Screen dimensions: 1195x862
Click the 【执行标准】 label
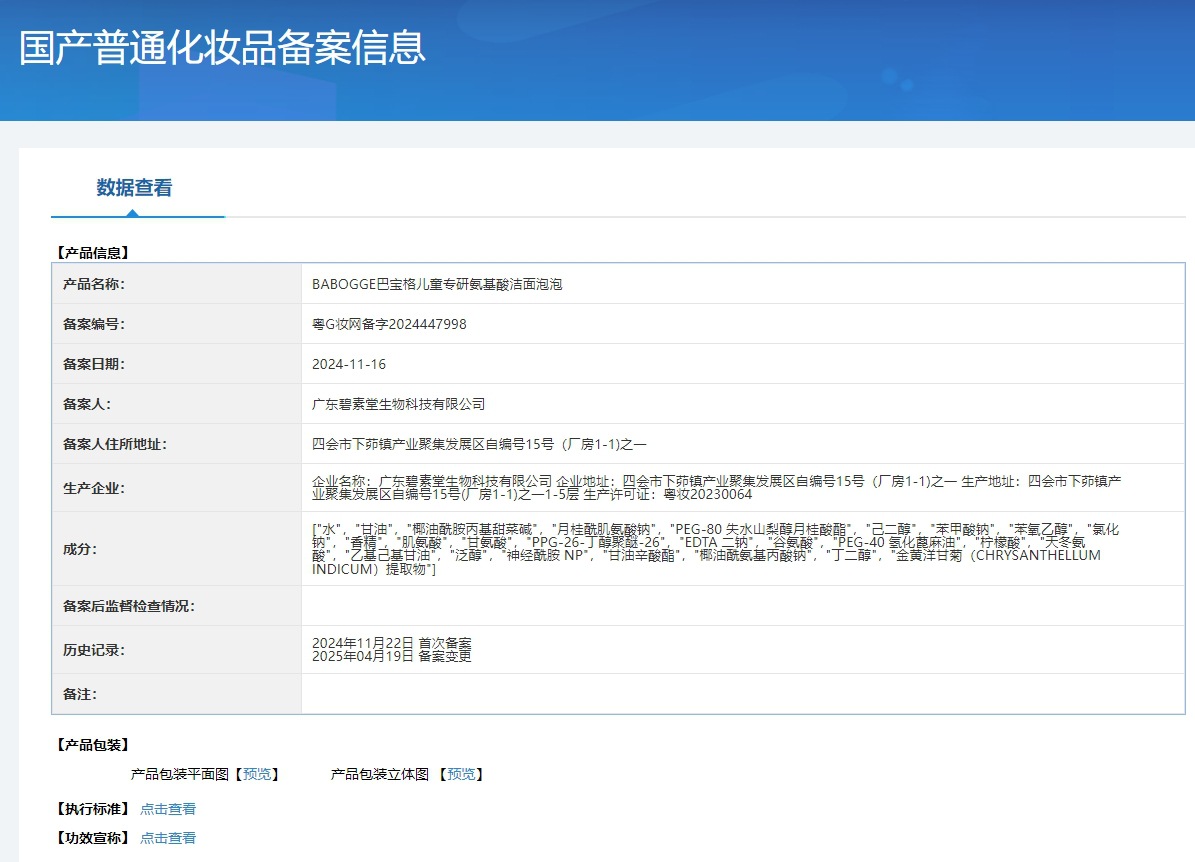[x=93, y=809]
